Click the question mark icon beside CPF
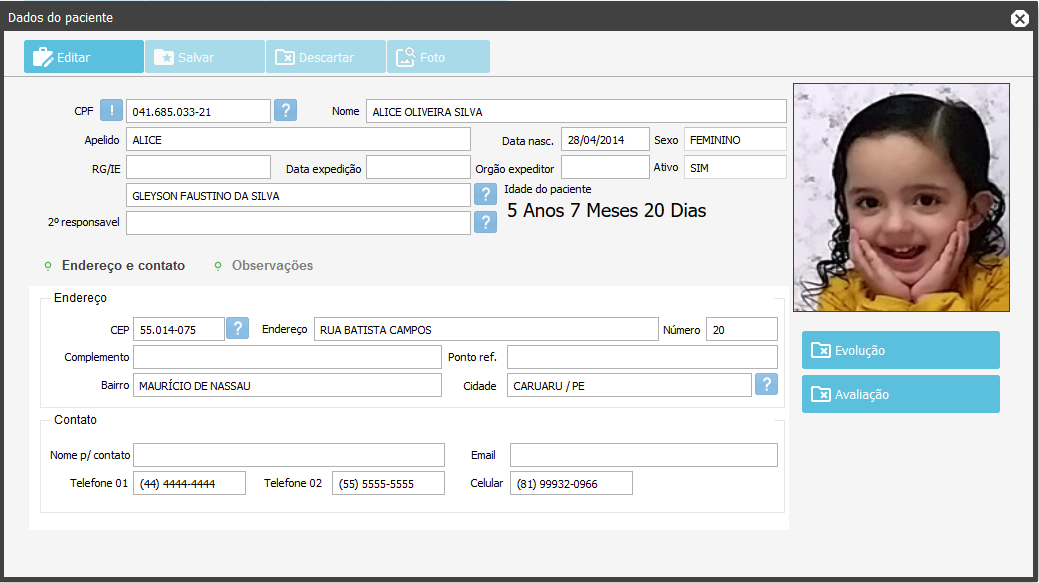 [285, 110]
